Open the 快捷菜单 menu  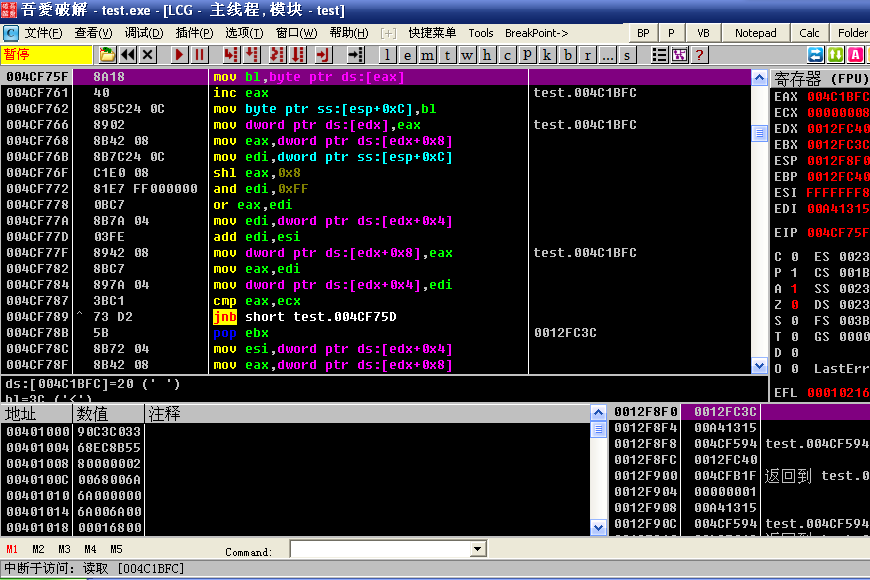(432, 33)
